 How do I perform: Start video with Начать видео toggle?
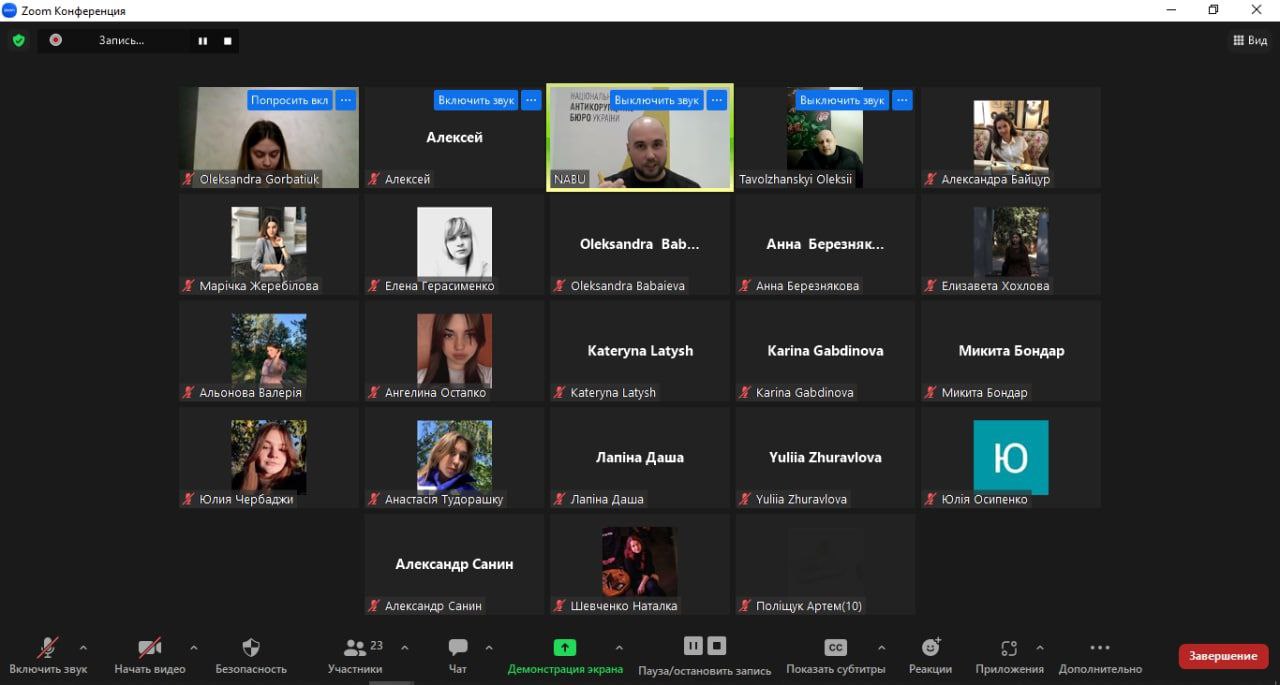(x=150, y=648)
